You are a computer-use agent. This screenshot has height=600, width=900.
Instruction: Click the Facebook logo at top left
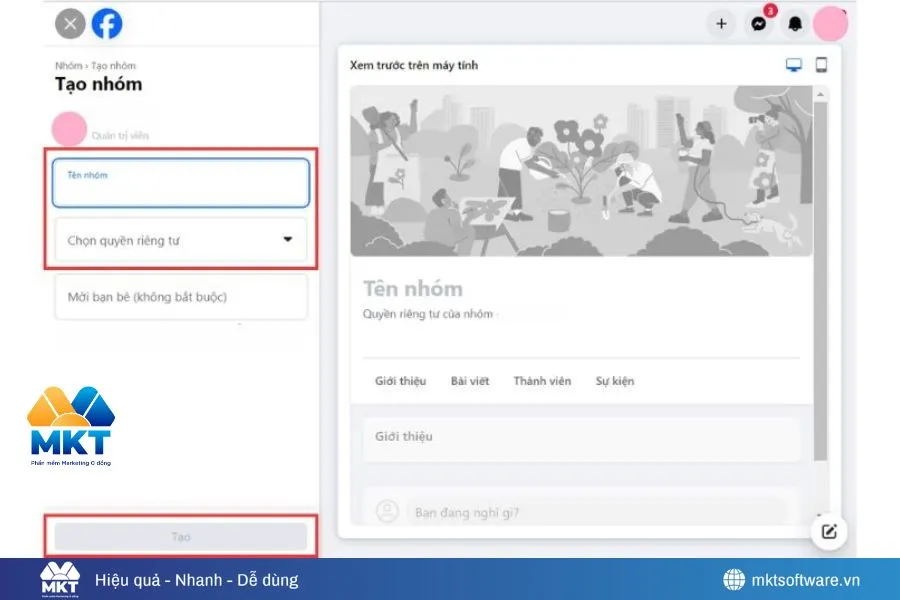[106, 23]
